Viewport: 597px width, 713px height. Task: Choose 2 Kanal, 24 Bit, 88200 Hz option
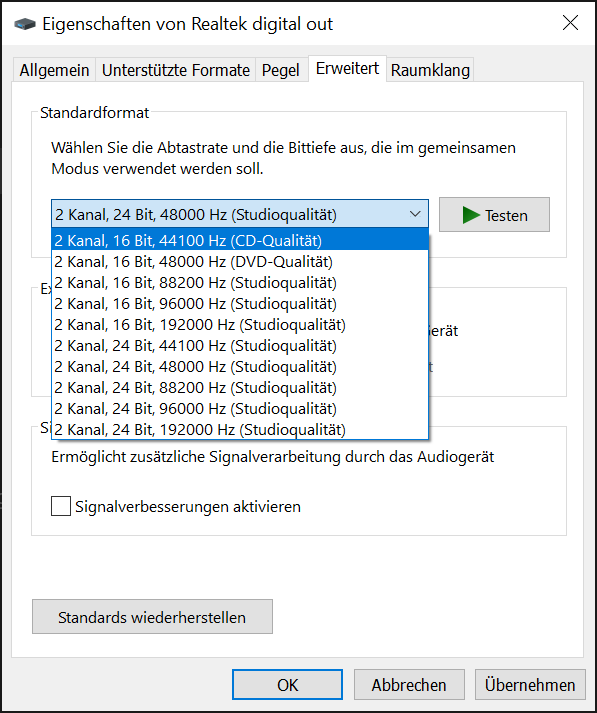tap(240, 387)
